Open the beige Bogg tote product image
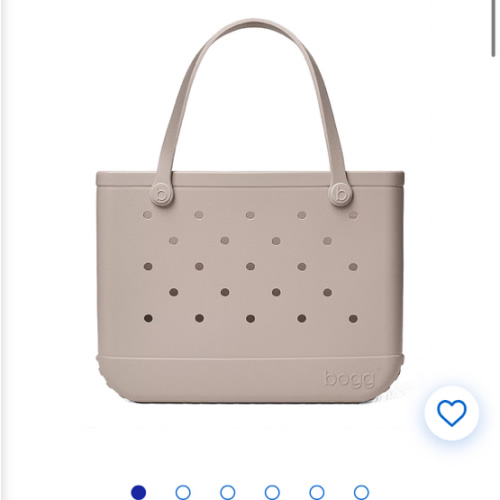The width and height of the screenshot is (500, 500). coord(250,211)
